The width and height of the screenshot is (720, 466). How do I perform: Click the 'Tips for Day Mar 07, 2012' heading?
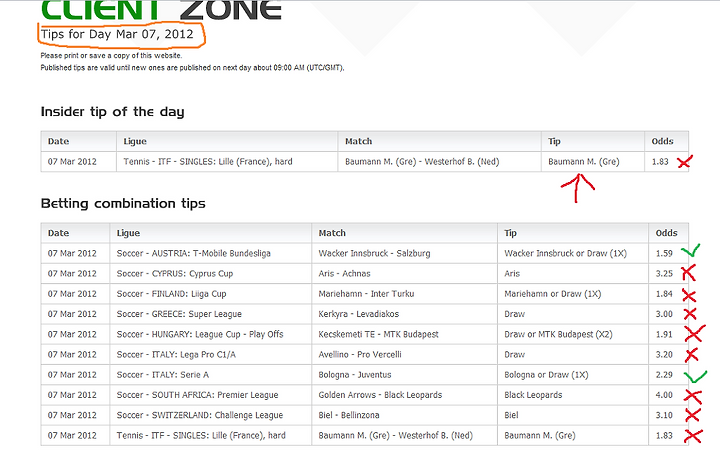[x=117, y=34]
